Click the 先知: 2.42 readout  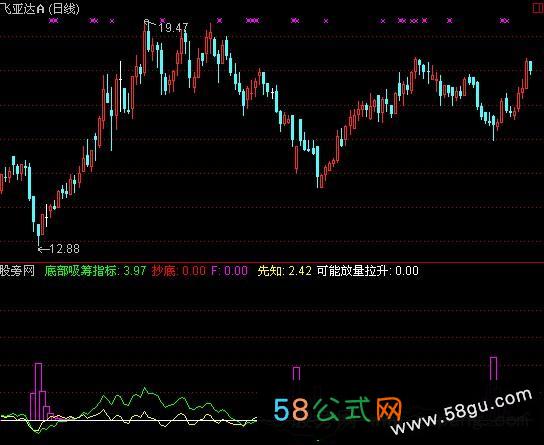pyautogui.click(x=284, y=271)
